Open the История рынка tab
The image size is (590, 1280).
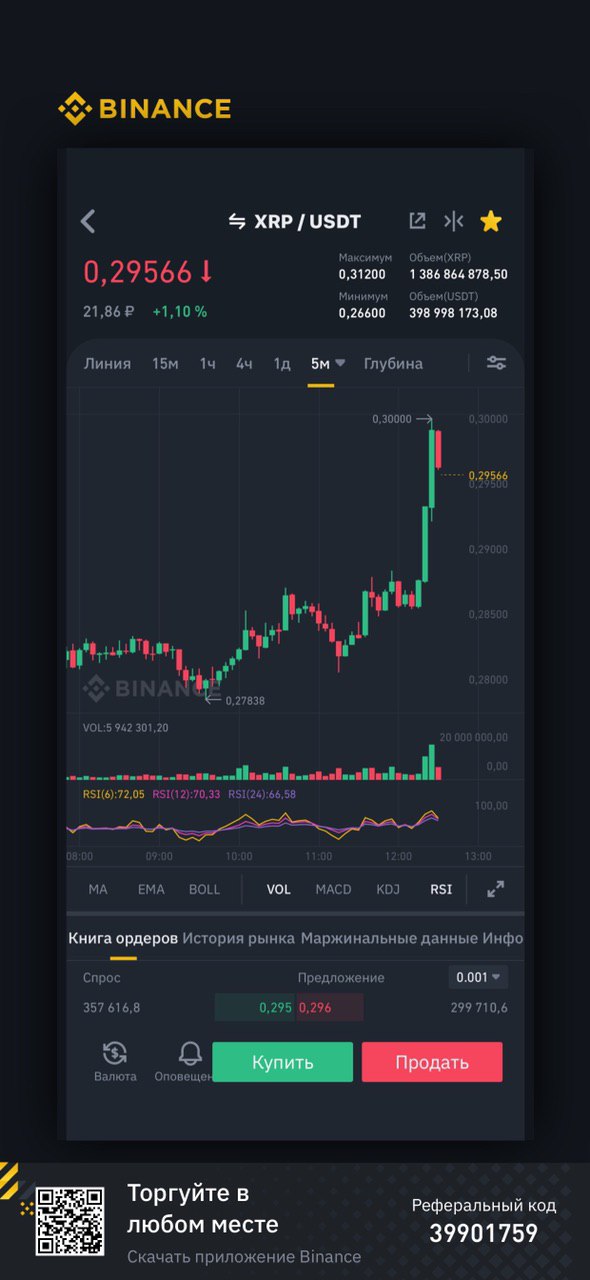coord(238,938)
